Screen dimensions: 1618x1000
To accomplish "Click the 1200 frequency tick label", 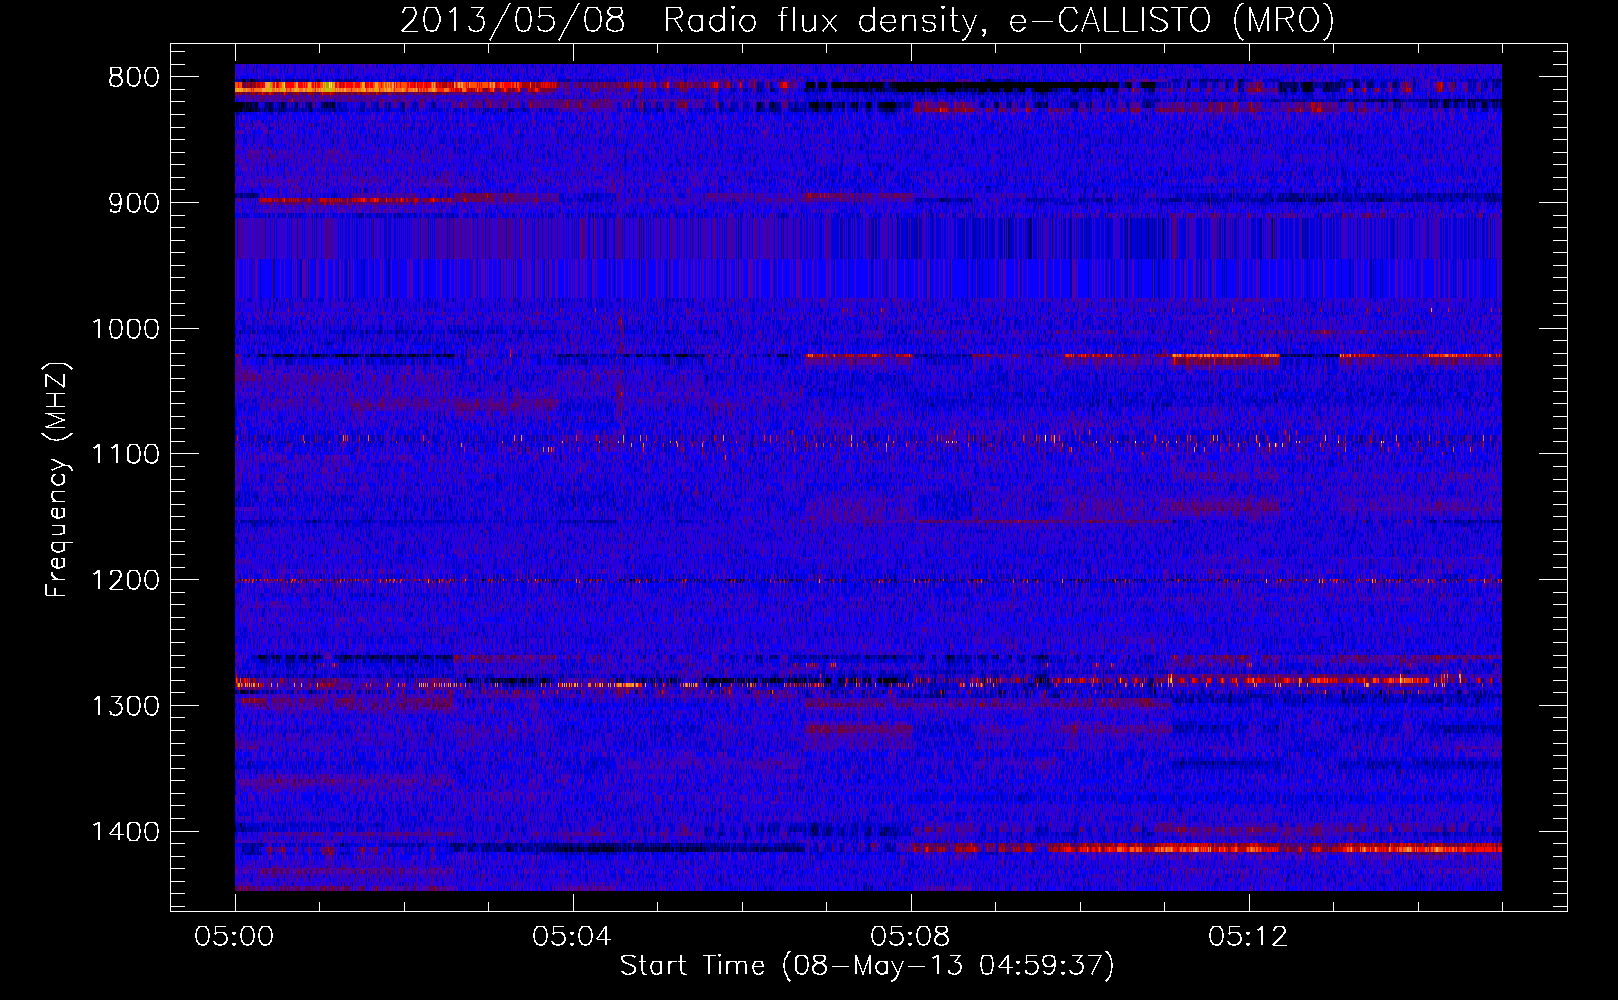I will 125,580.
